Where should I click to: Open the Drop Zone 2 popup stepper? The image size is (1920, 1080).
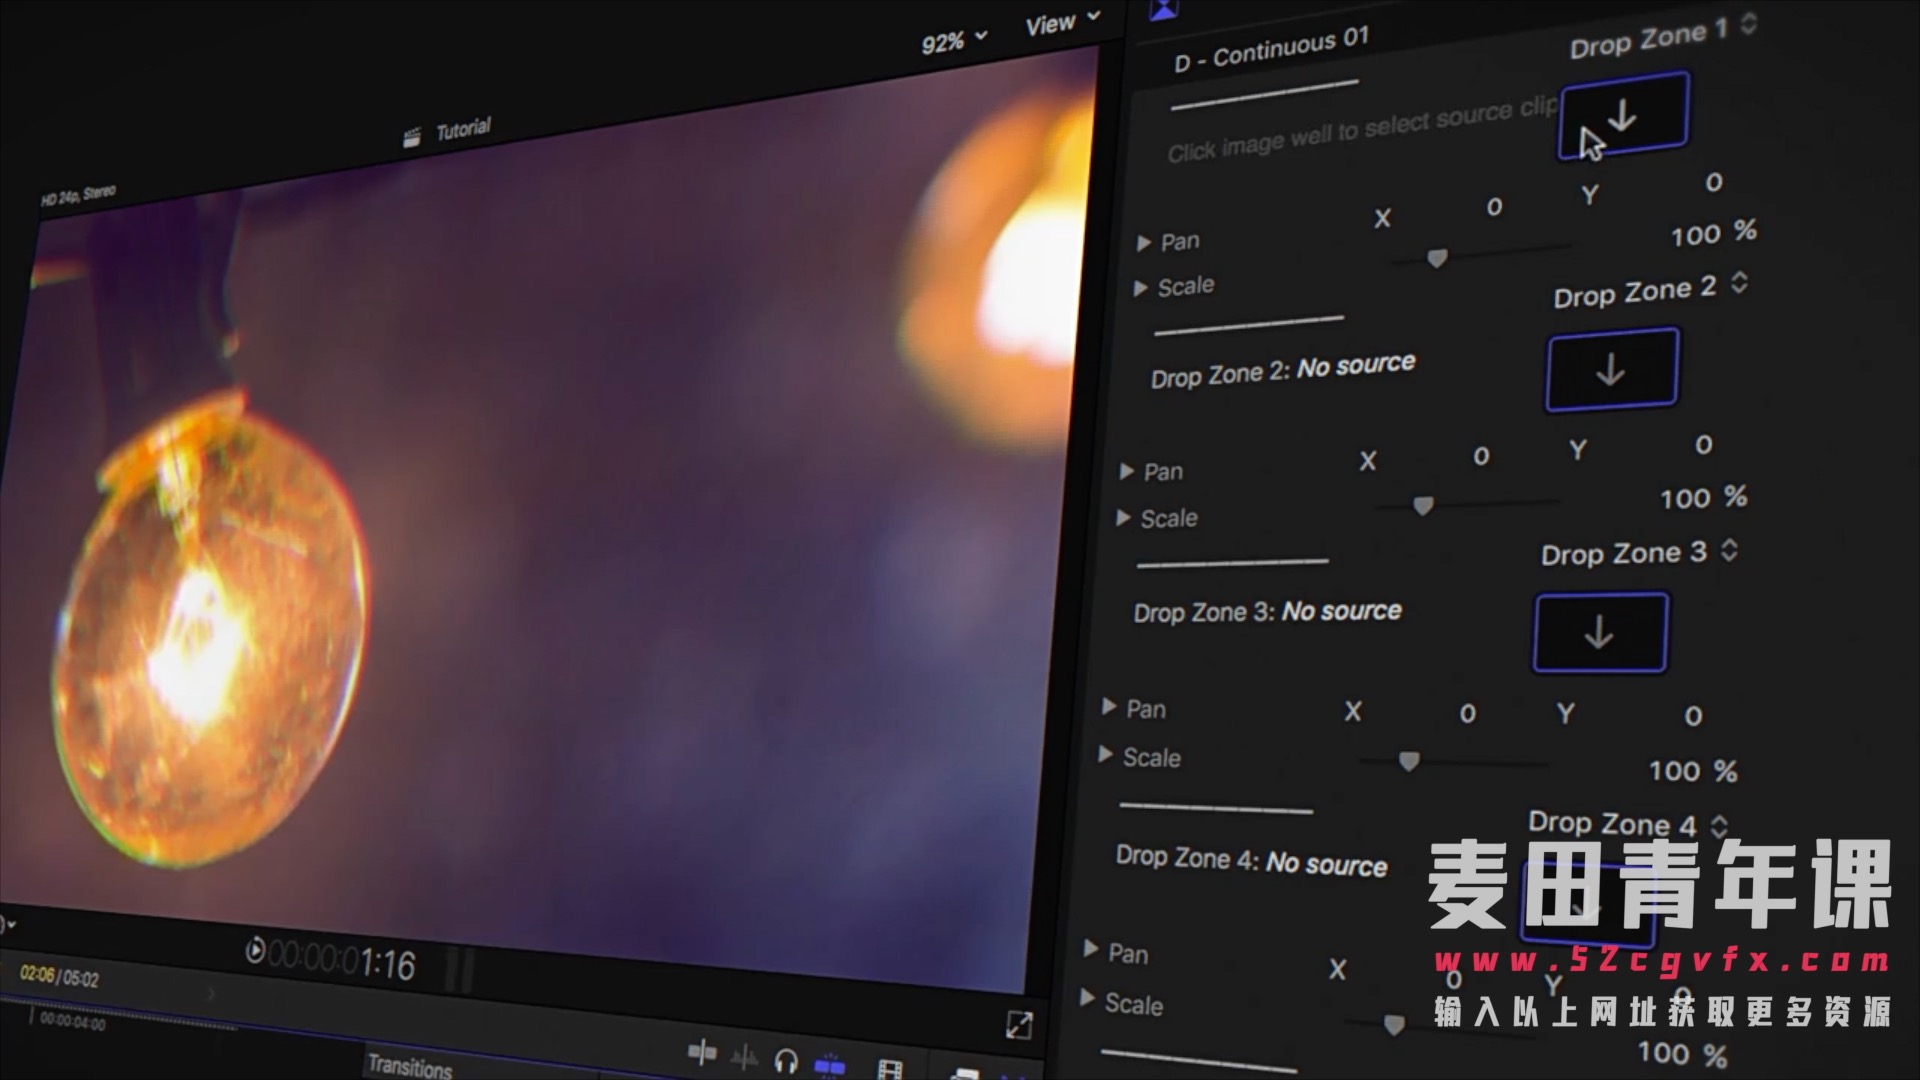click(1739, 283)
